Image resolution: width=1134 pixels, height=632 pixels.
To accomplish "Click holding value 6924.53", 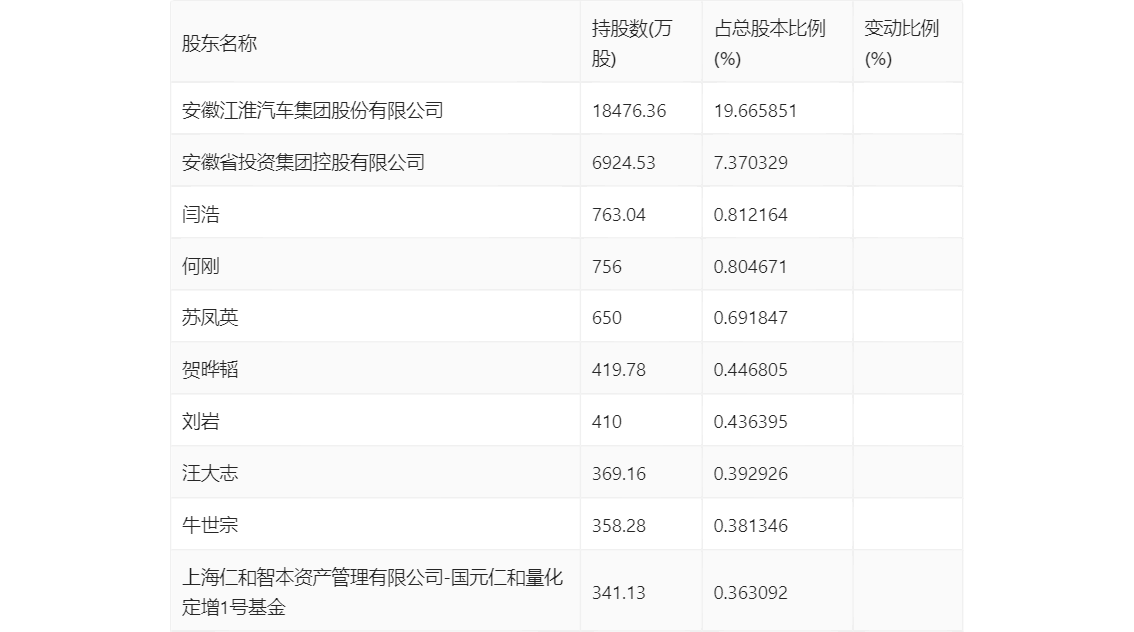I will click(x=623, y=163).
